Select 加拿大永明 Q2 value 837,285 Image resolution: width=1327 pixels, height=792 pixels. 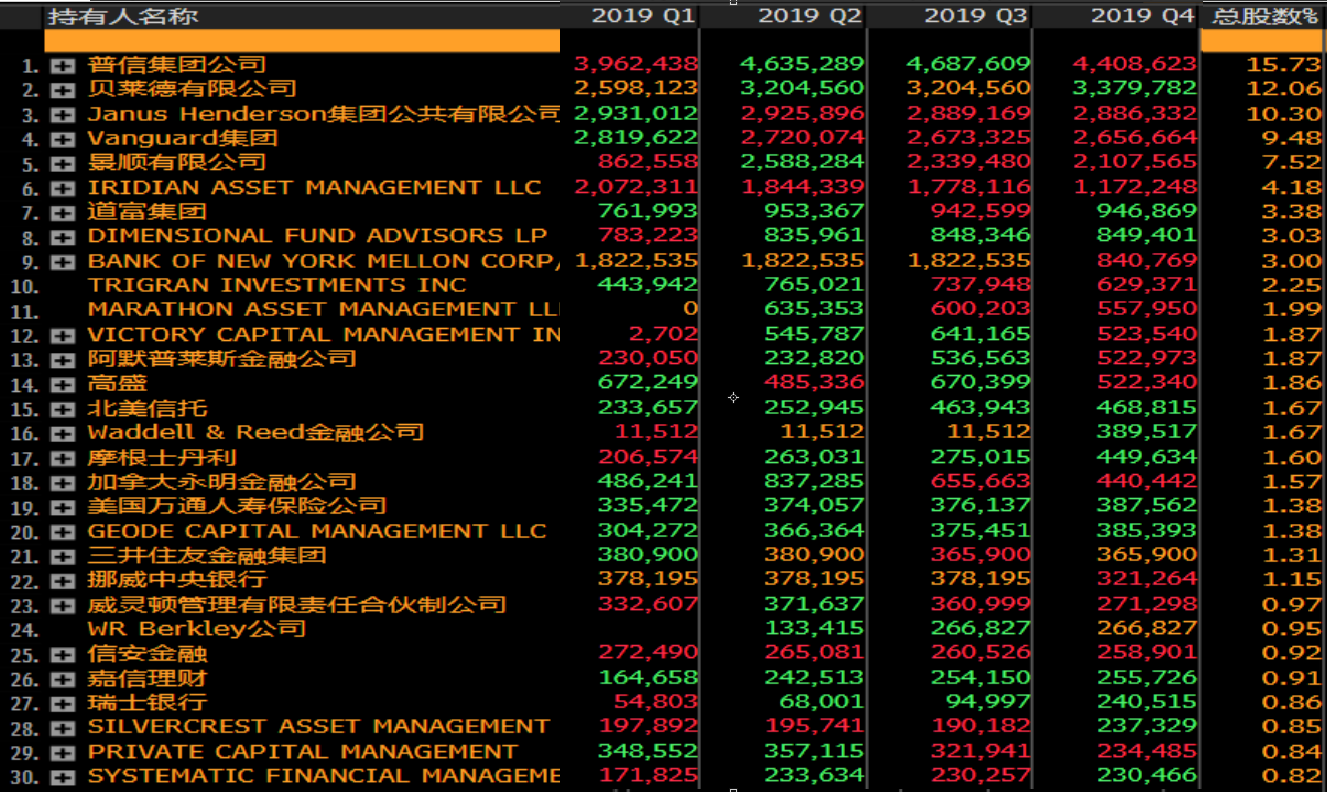[x=814, y=481]
